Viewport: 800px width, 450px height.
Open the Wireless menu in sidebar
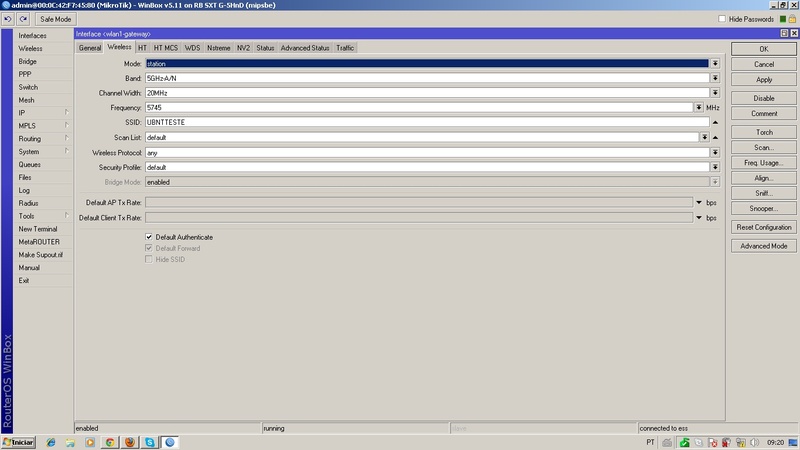coord(43,48)
